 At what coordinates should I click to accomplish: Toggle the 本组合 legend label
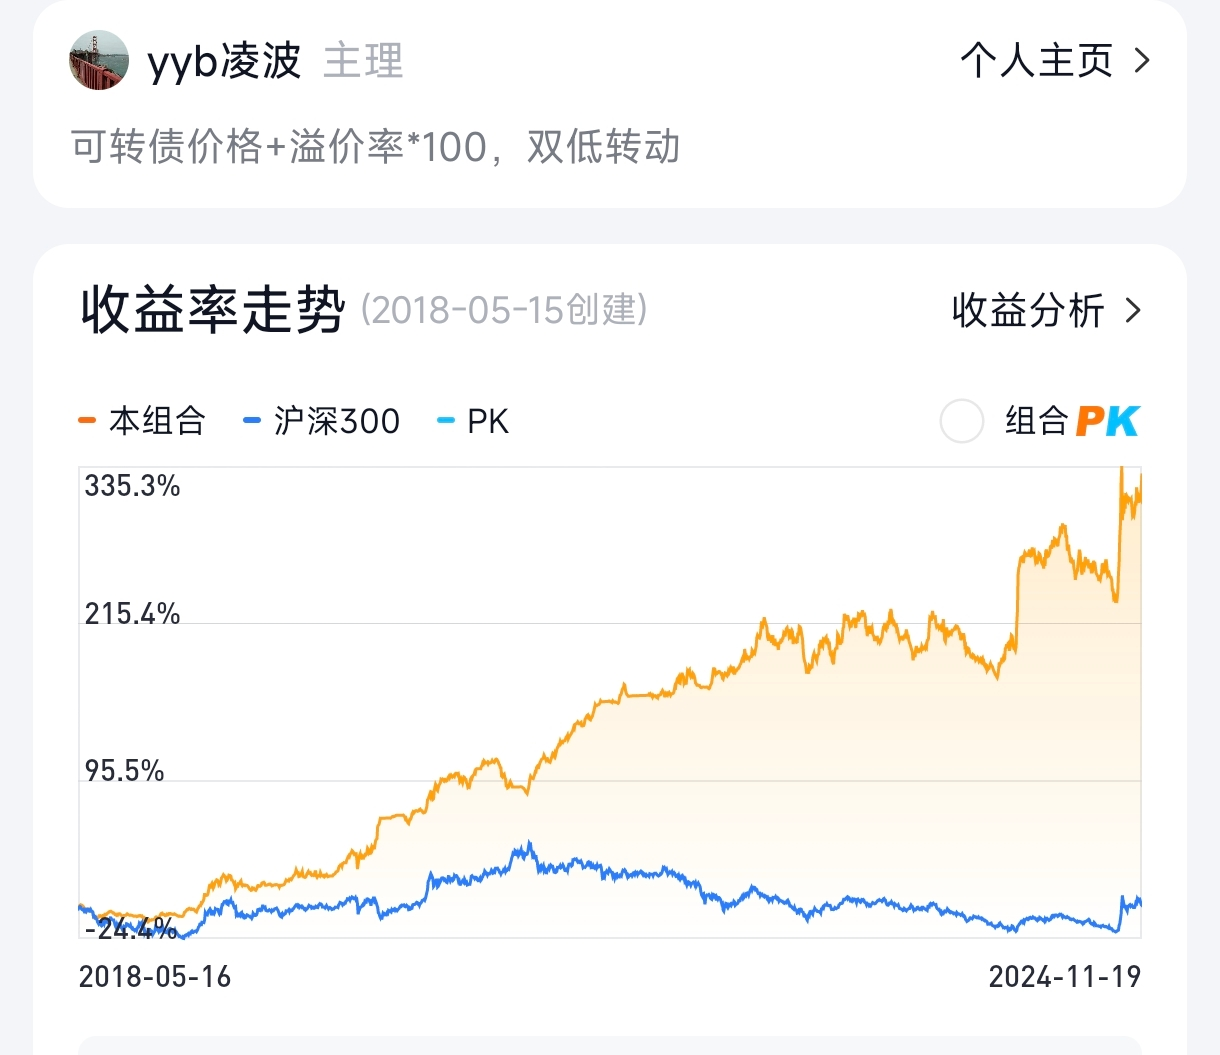pyautogui.click(x=157, y=421)
